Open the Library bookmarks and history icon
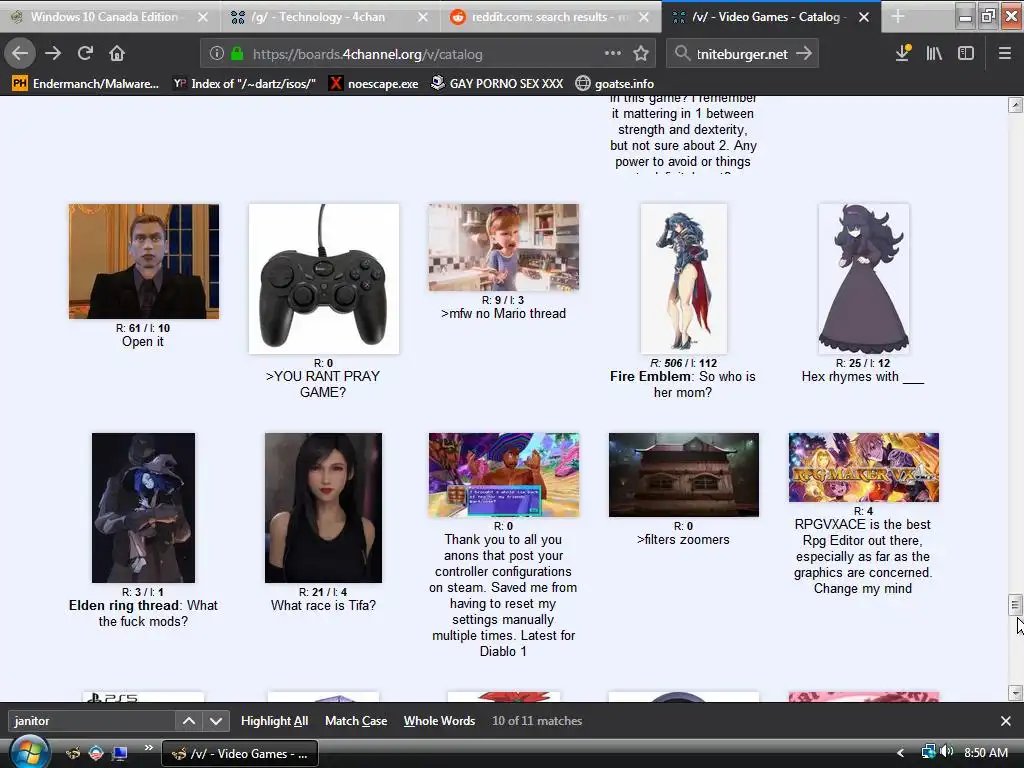 tap(934, 54)
